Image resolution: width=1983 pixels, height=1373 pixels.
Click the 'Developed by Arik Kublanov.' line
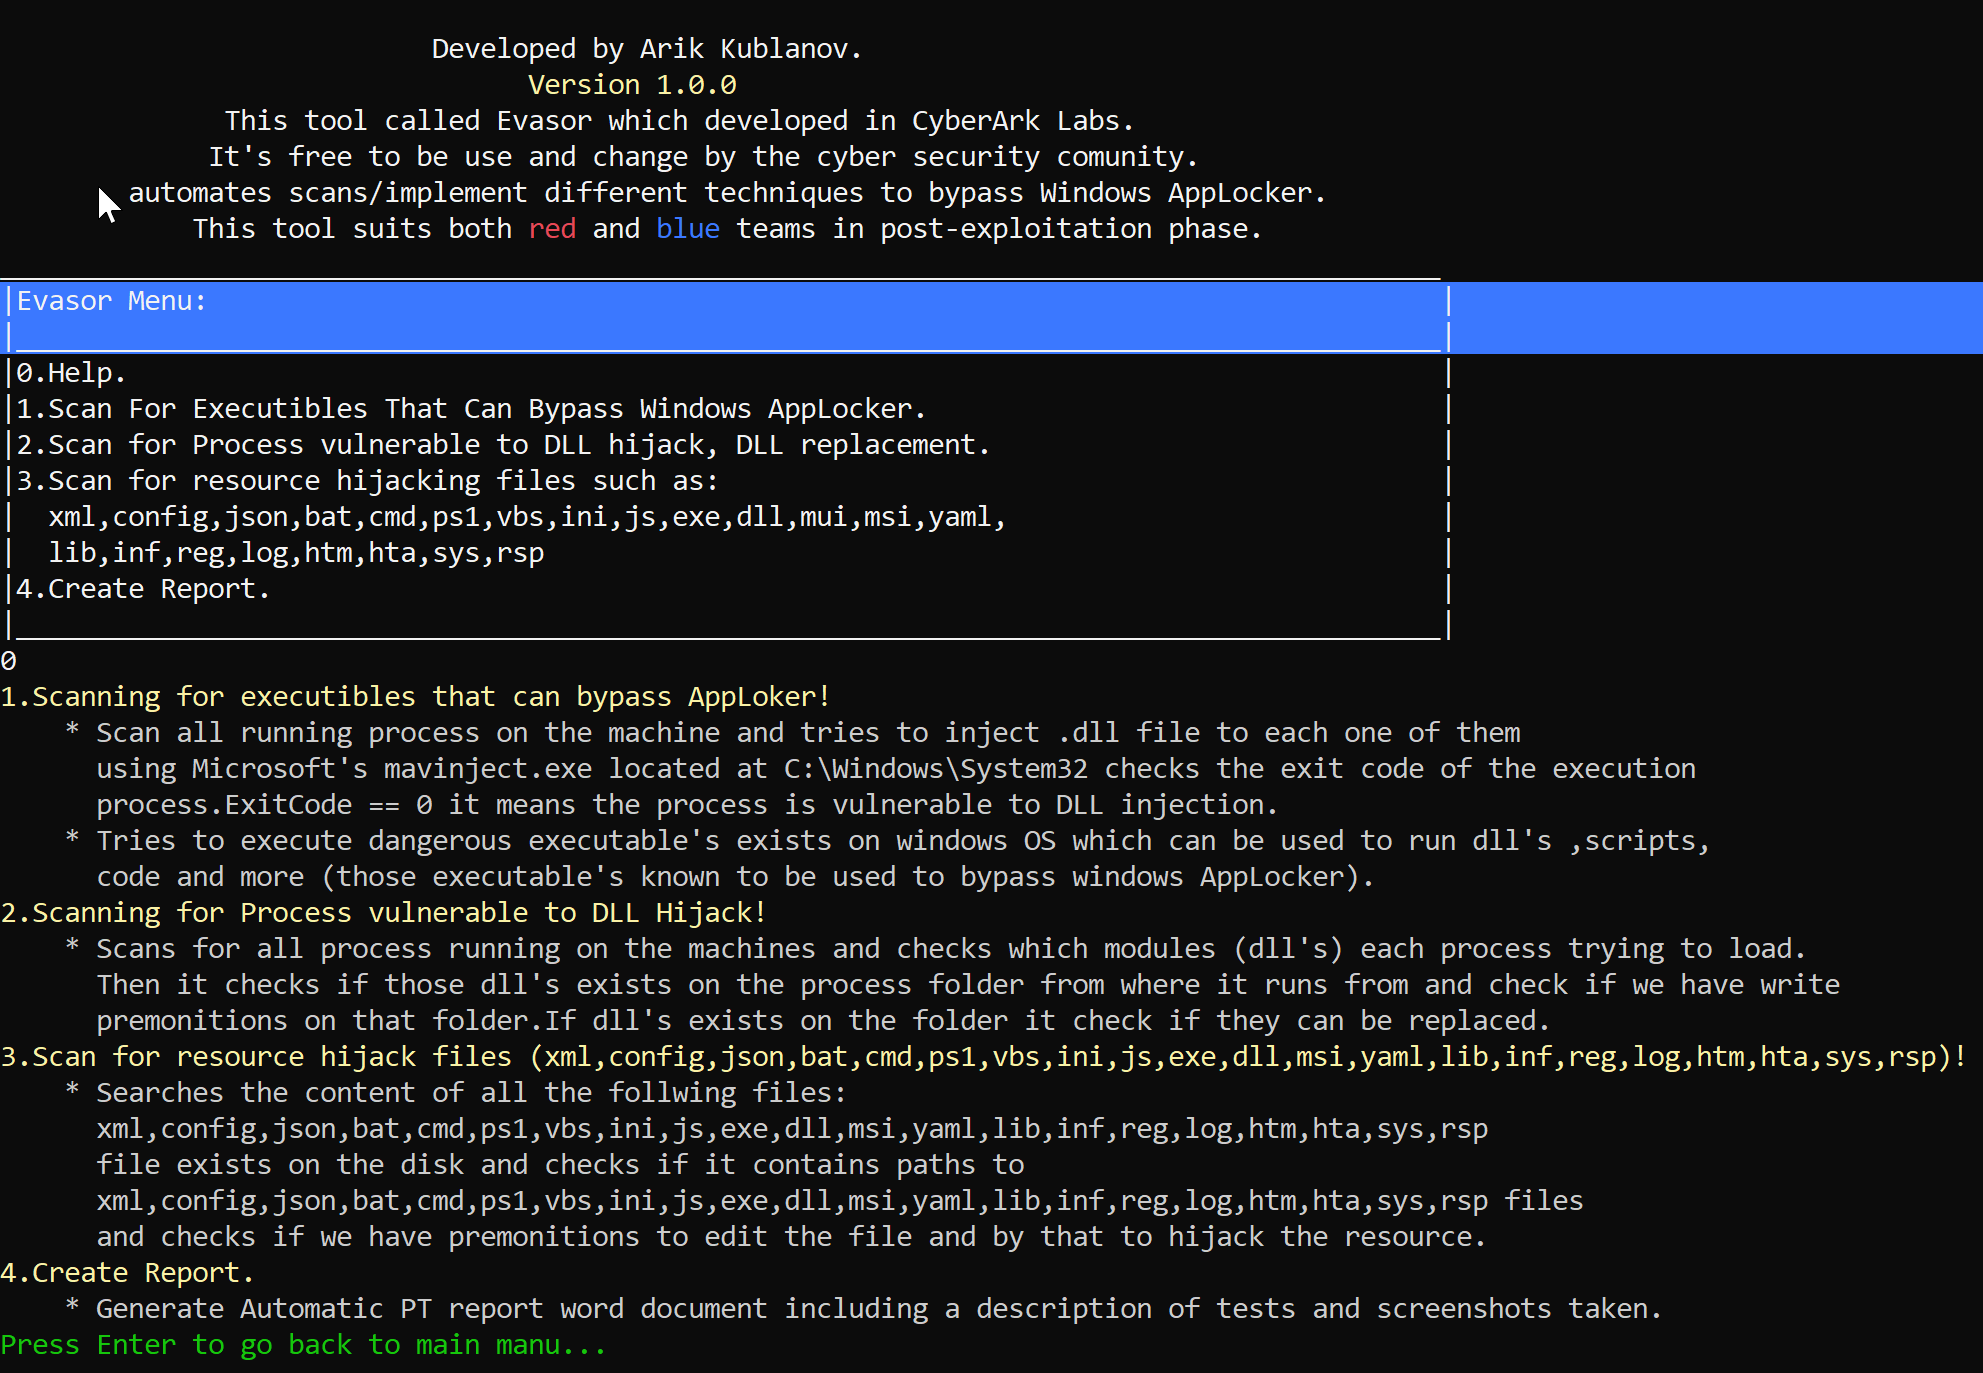click(x=647, y=49)
